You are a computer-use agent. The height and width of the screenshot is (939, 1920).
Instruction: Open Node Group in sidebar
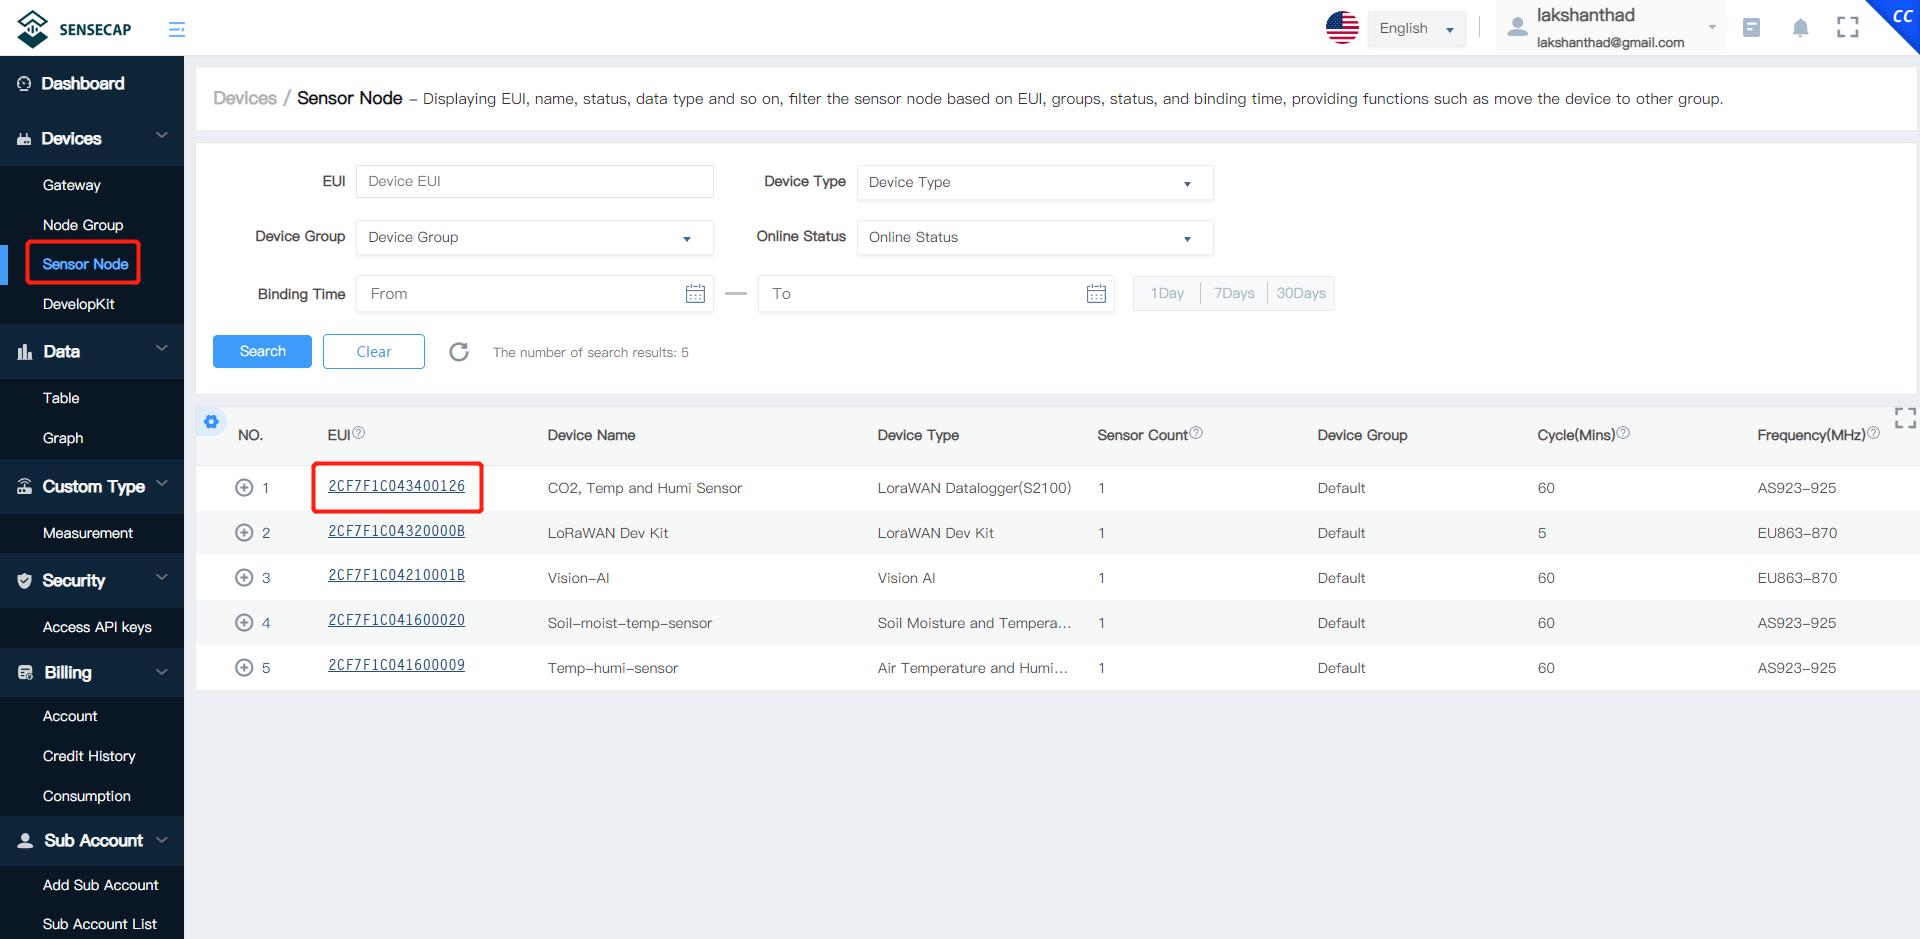[x=83, y=225]
